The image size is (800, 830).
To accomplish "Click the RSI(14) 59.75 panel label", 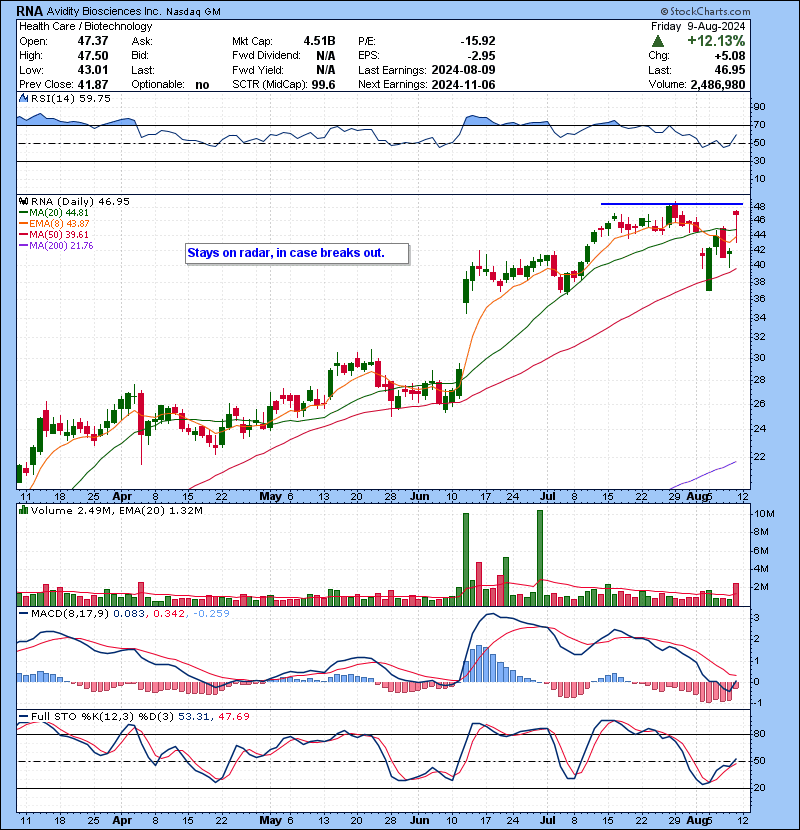I will (x=71, y=98).
